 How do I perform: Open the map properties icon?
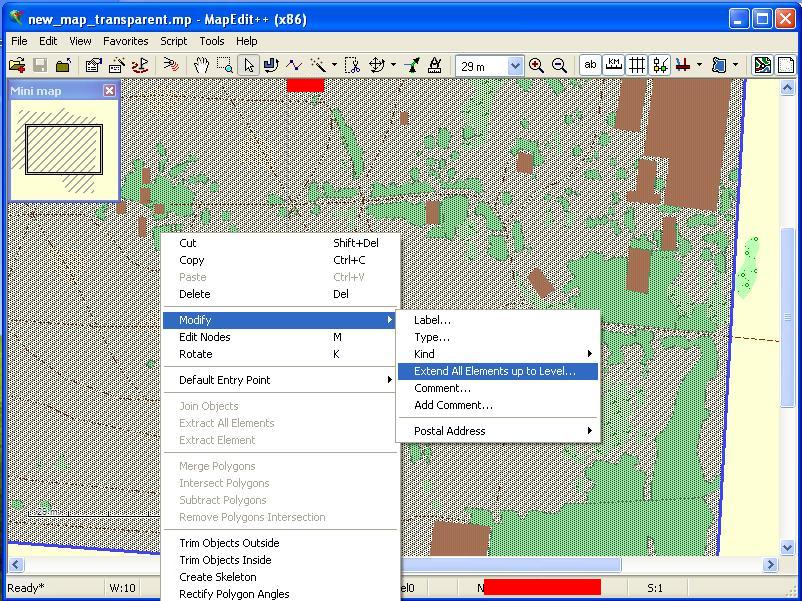coord(93,66)
